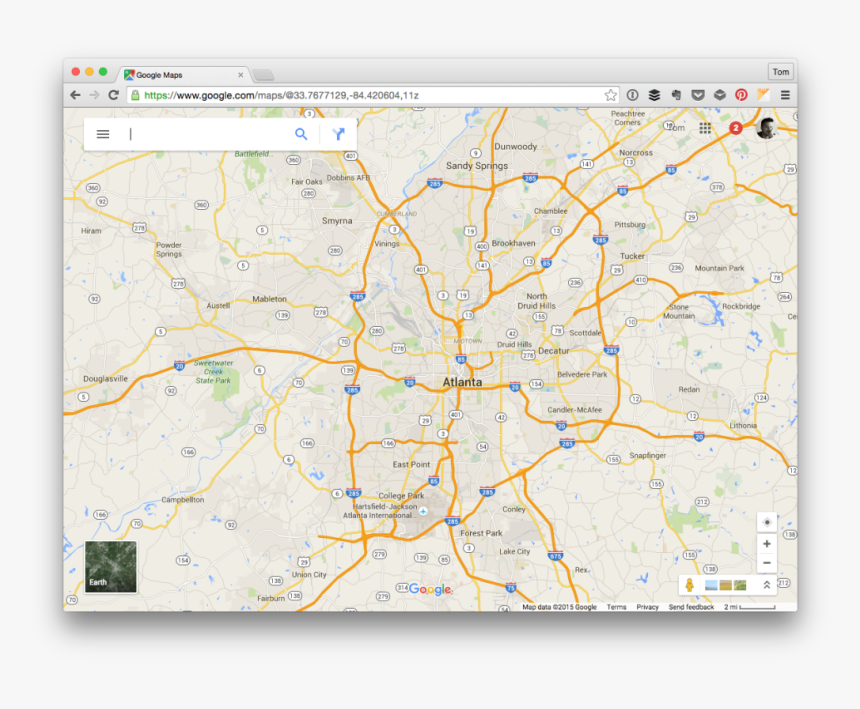Click the Atlanta city label

[462, 382]
